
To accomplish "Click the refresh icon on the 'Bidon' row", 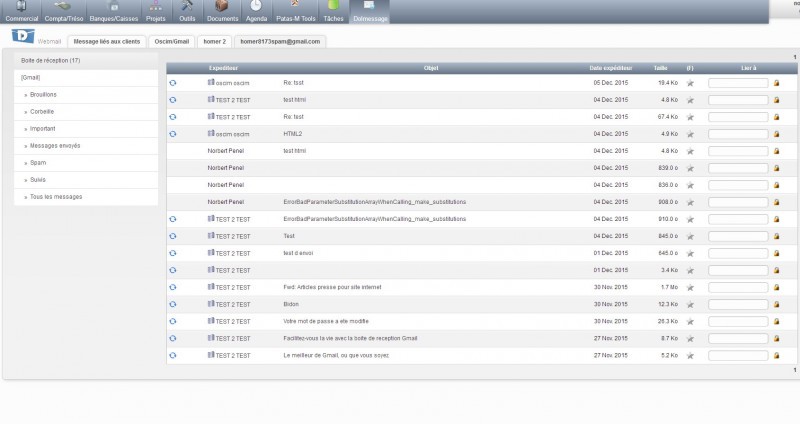I will pos(173,304).
